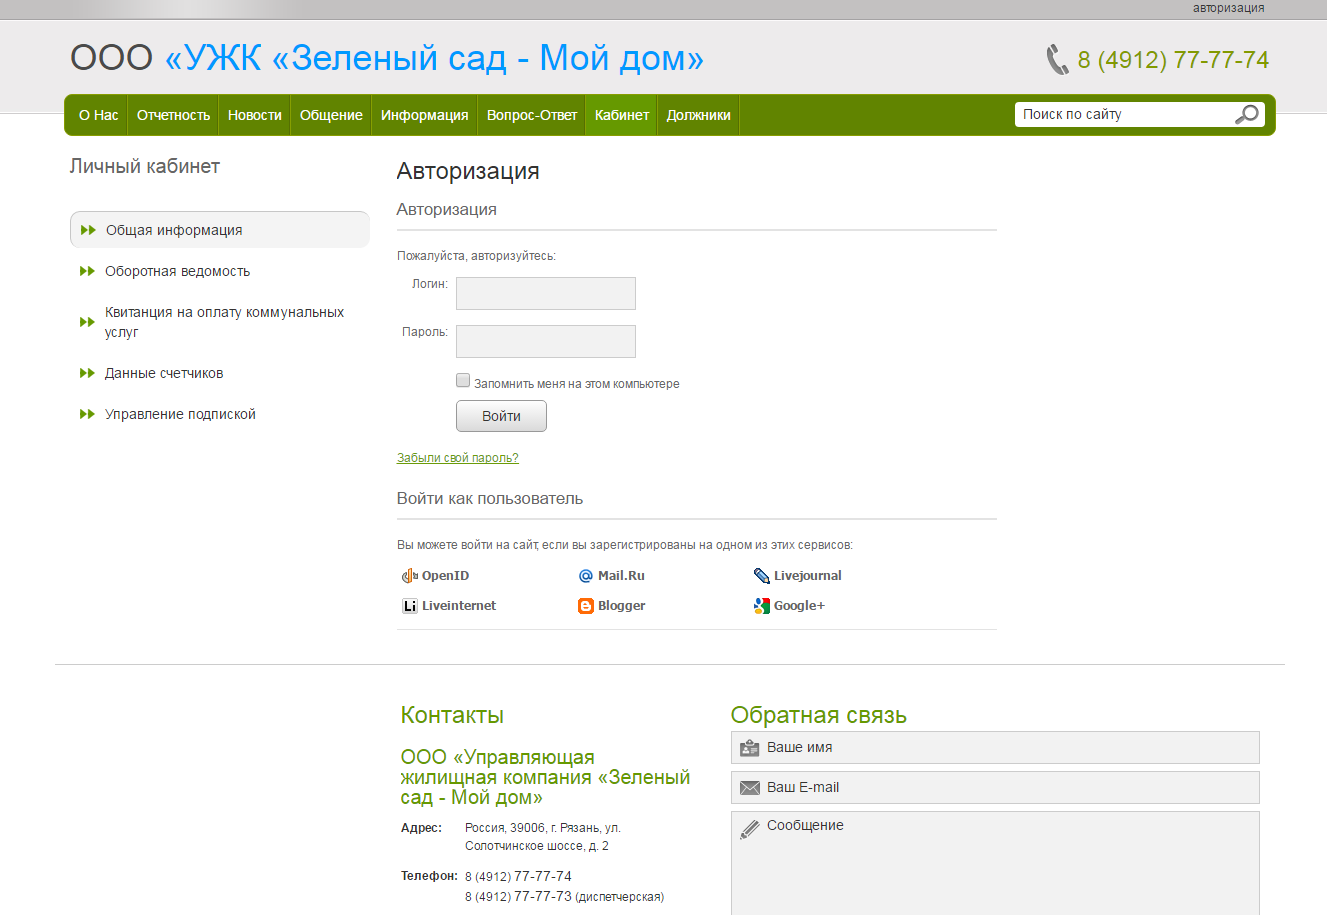Click the OpenID service icon
Viewport: 1327px width, 915px height.
point(409,576)
